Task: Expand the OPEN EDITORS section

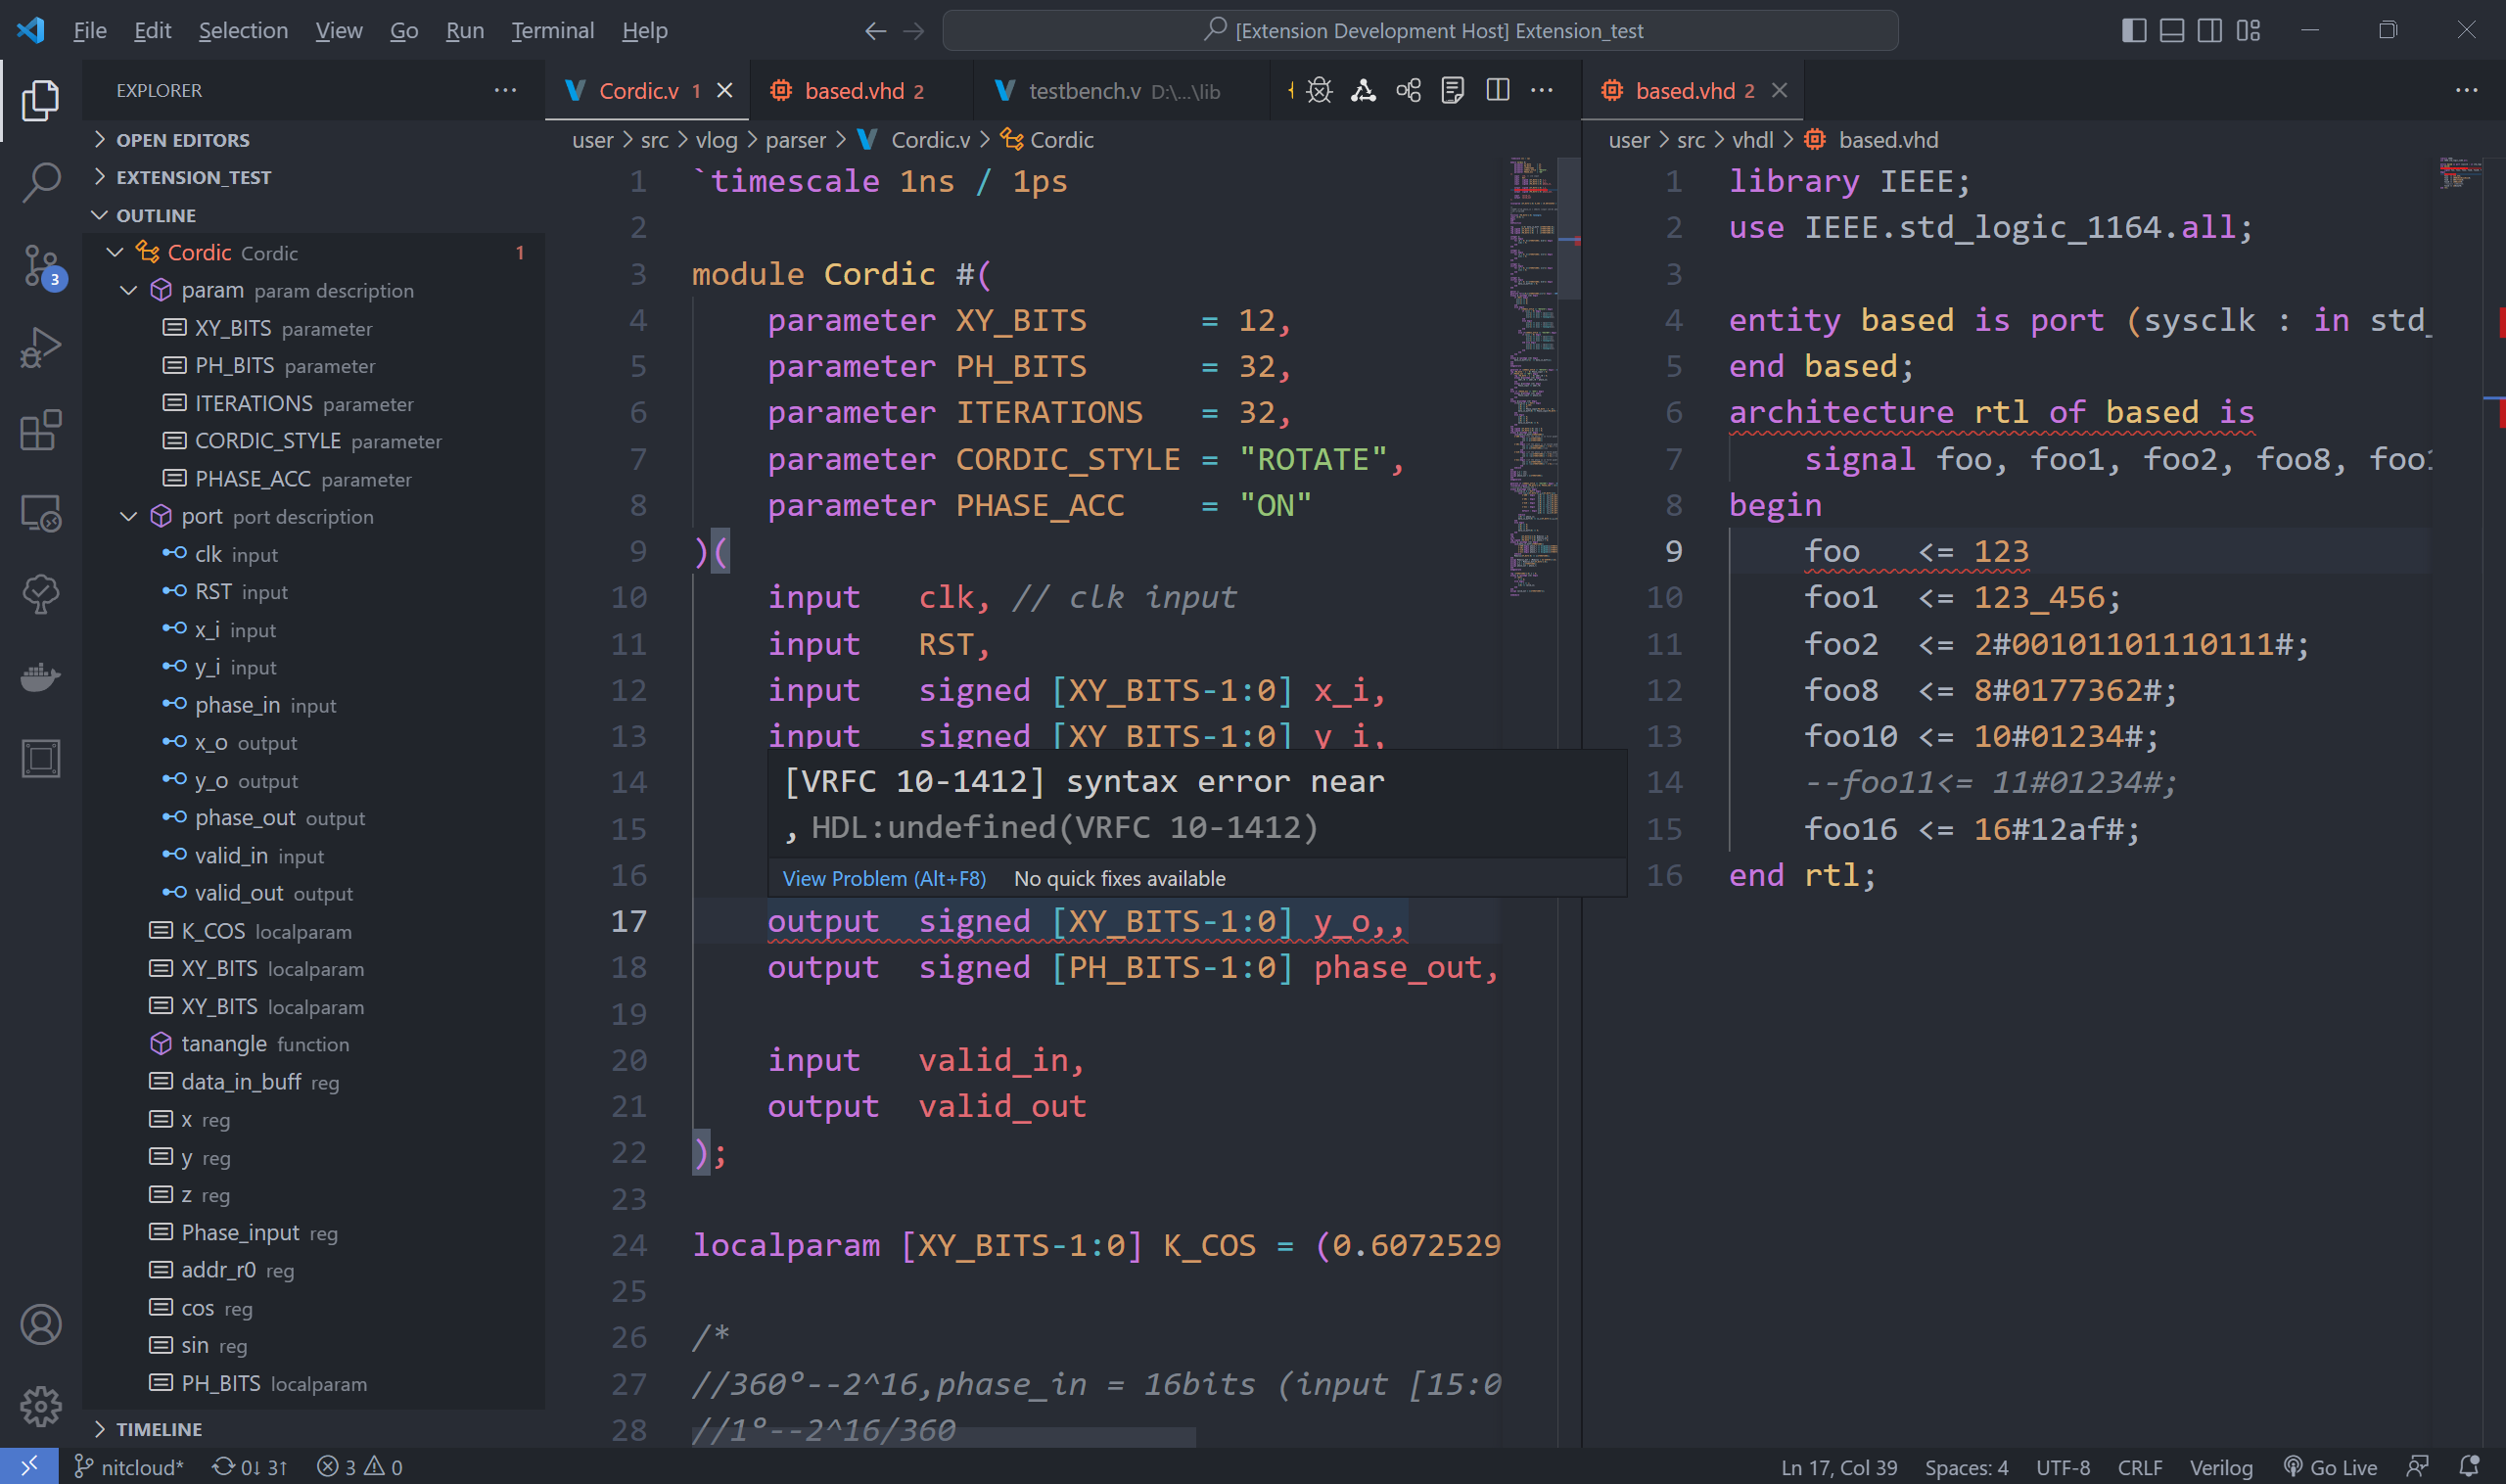Action: (x=182, y=140)
